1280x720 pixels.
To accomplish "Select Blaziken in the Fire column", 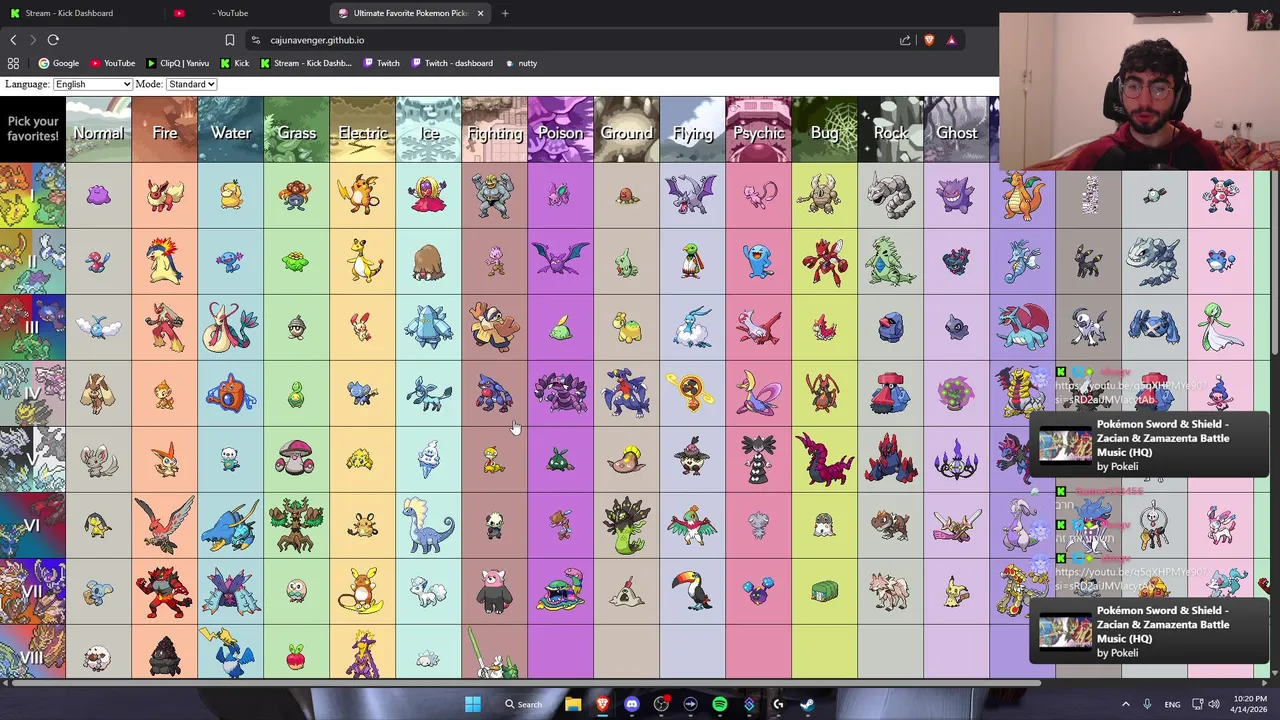I will pyautogui.click(x=165, y=328).
